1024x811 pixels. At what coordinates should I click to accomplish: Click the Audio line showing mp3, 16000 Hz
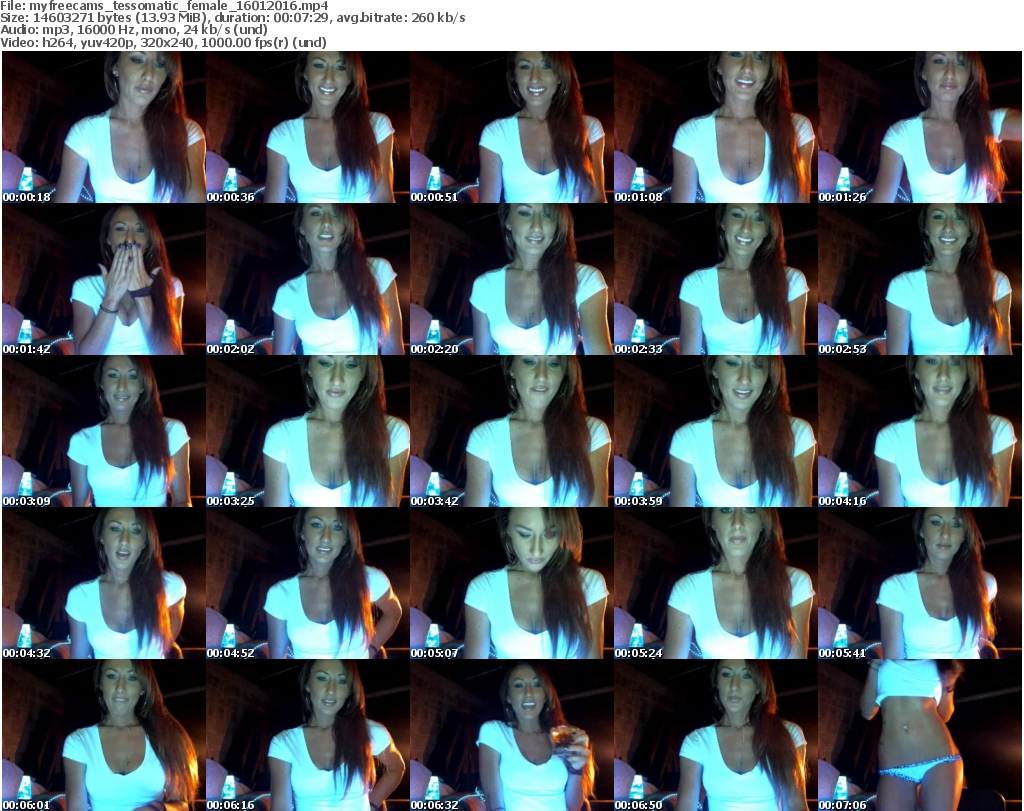point(134,29)
